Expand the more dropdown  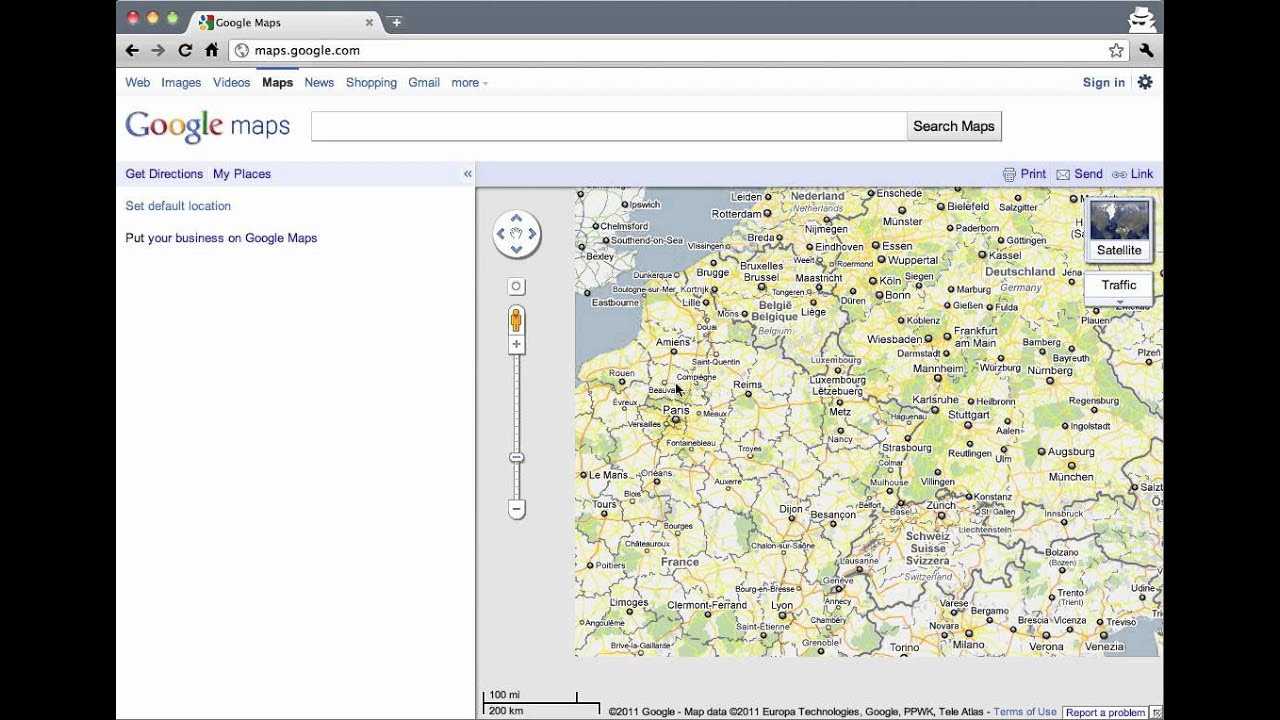click(469, 82)
